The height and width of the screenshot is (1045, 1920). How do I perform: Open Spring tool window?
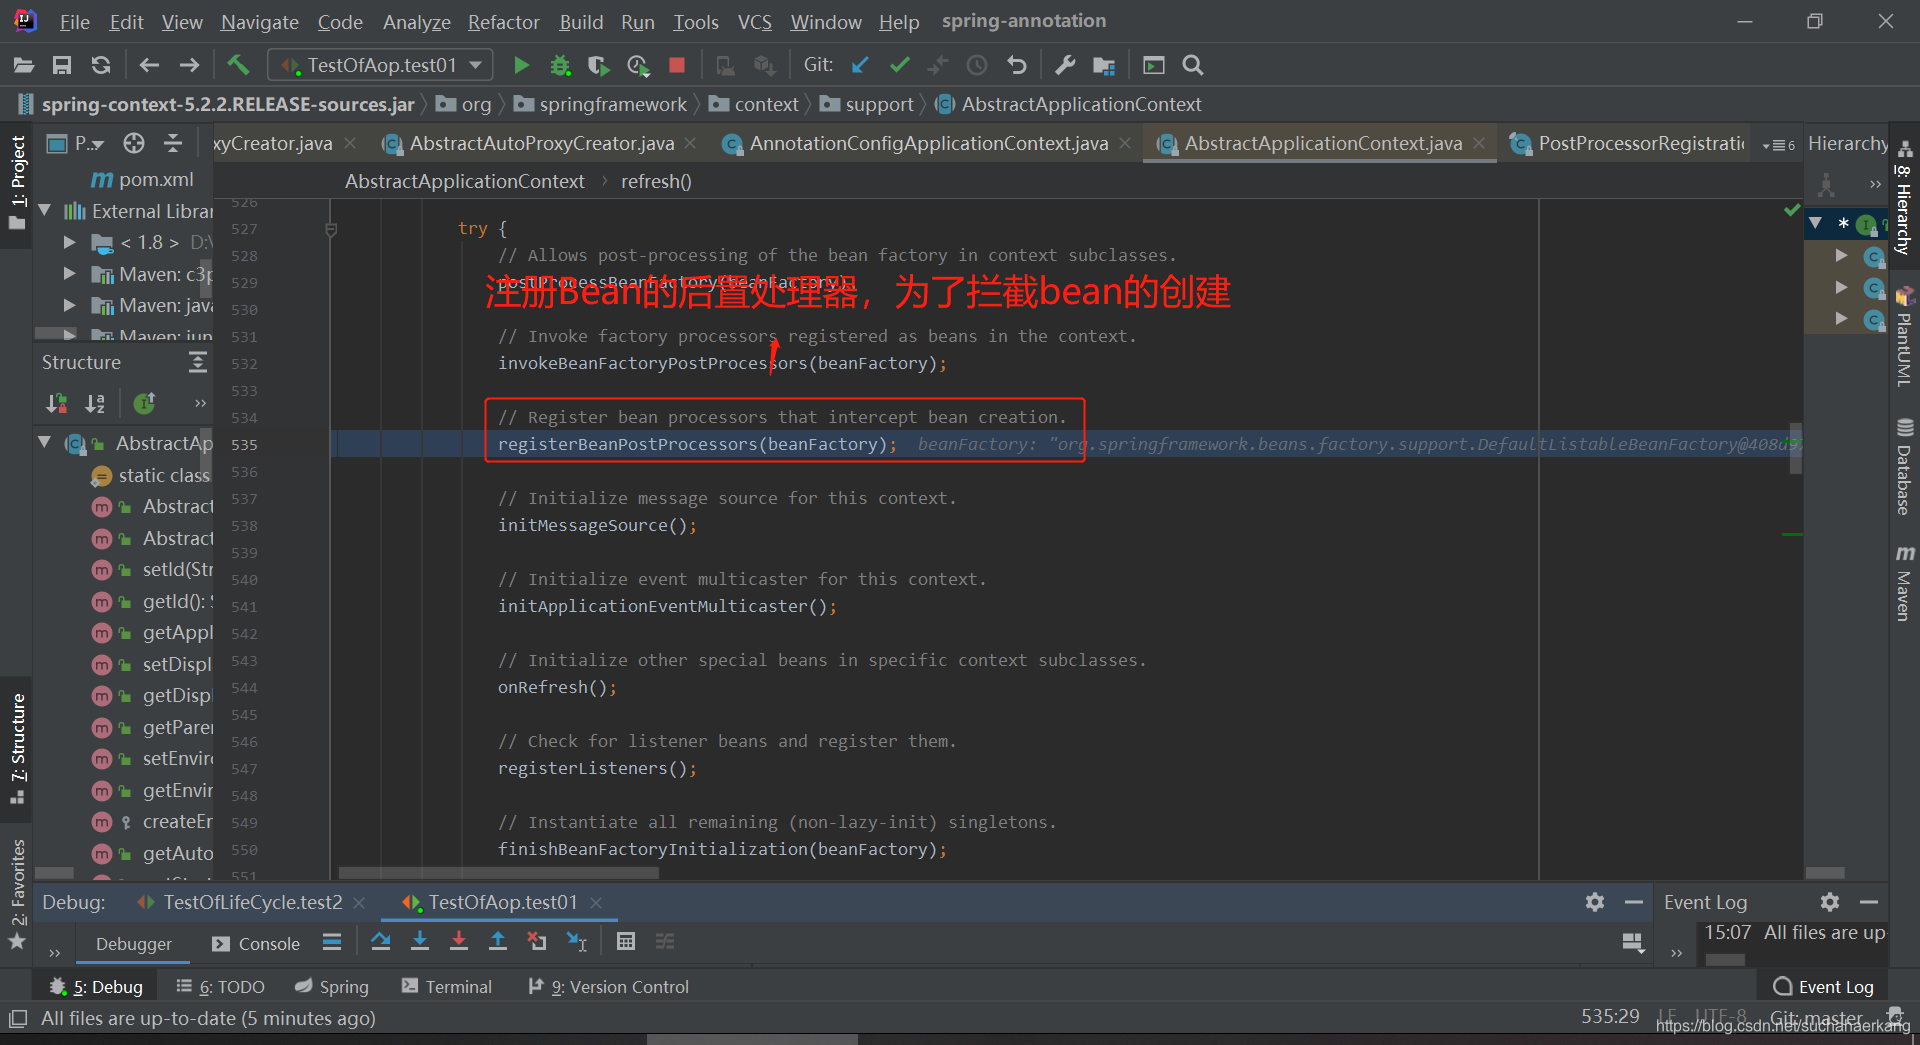[x=332, y=987]
